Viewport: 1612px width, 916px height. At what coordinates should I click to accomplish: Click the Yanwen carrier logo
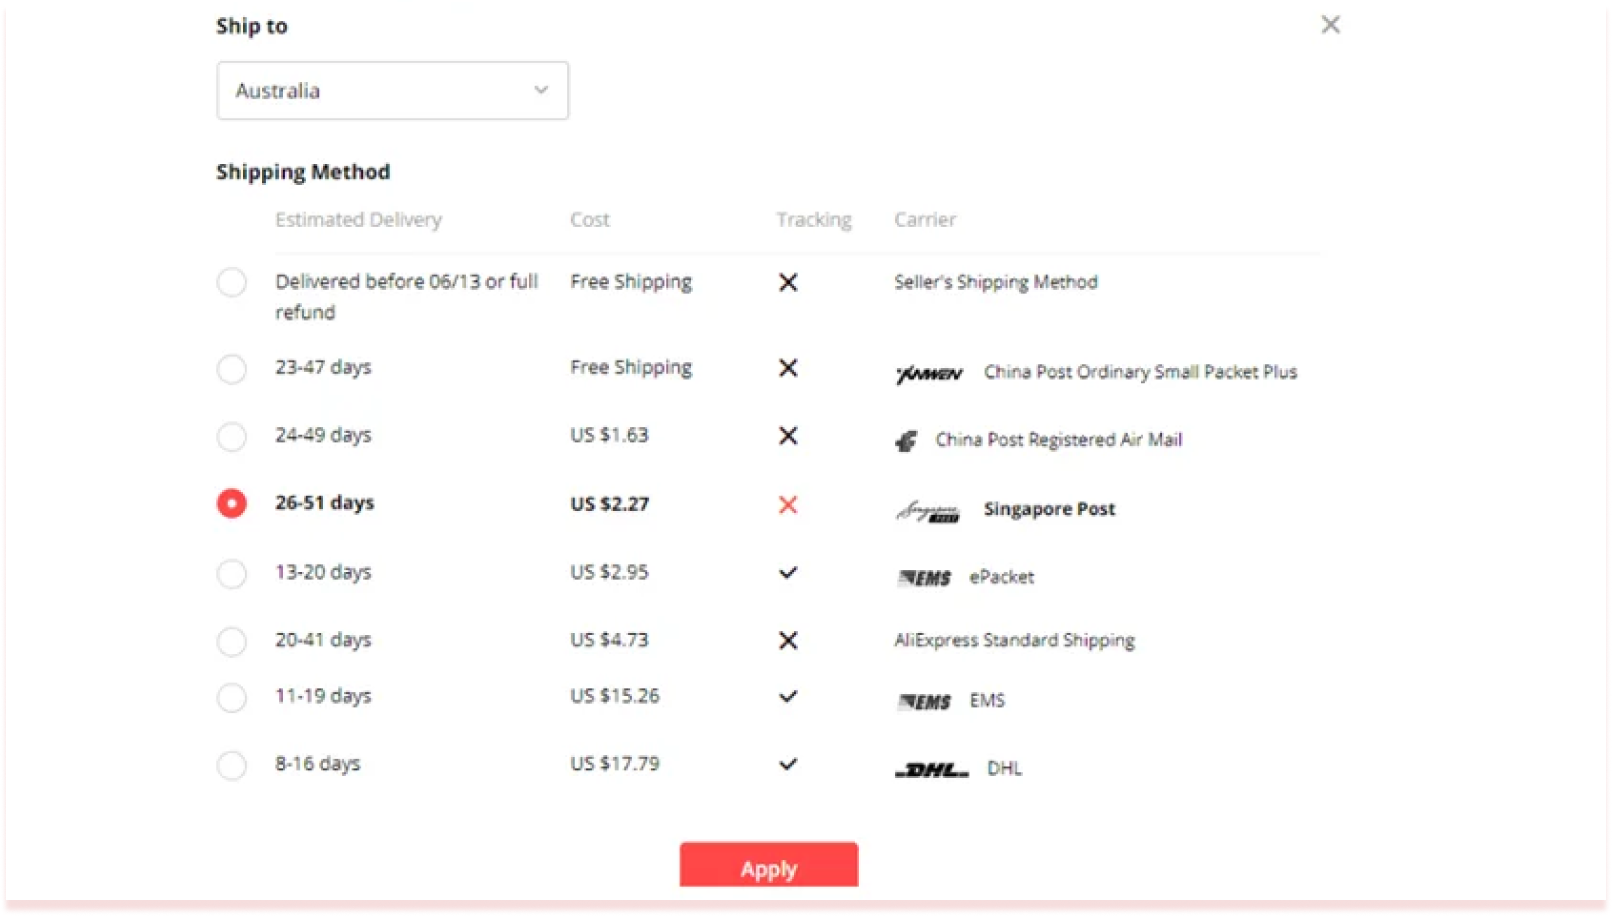click(x=928, y=374)
